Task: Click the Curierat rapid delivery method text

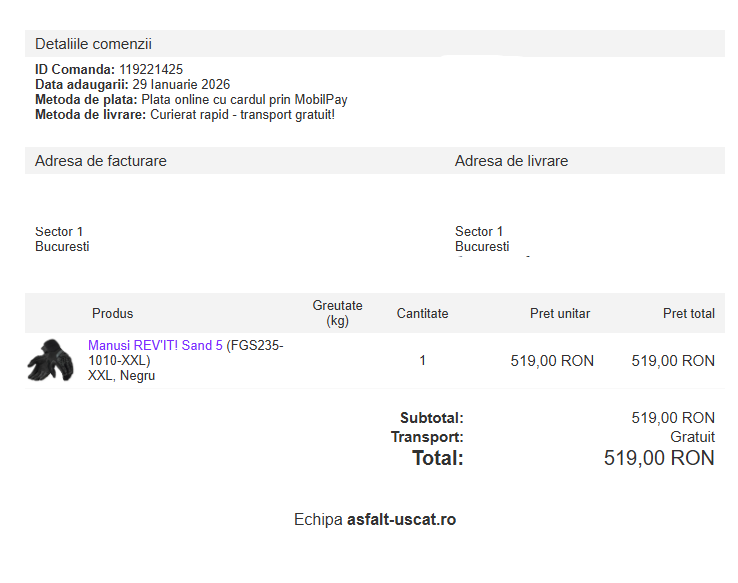Action: [242, 115]
